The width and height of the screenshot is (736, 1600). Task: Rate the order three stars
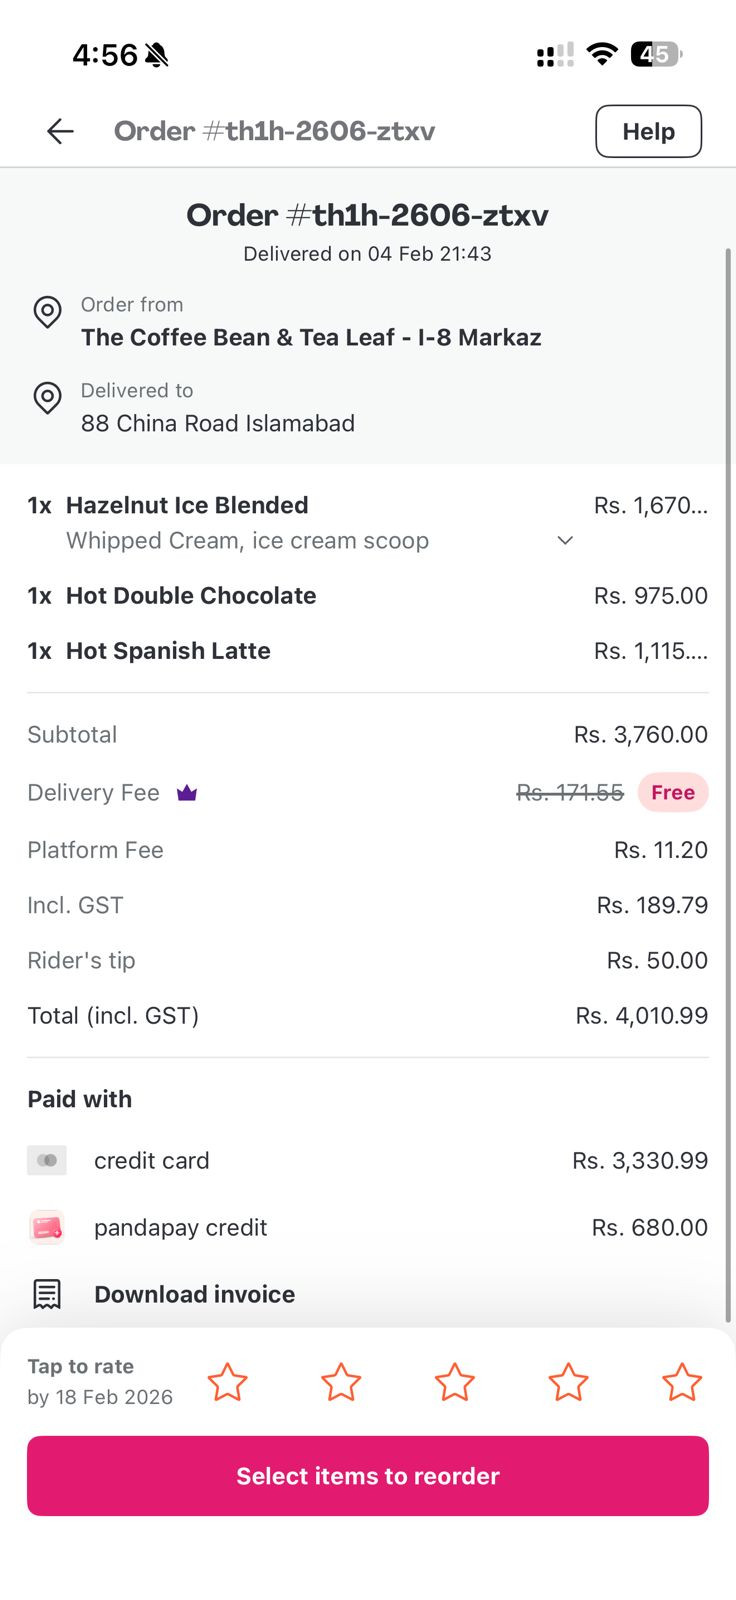coord(455,1382)
